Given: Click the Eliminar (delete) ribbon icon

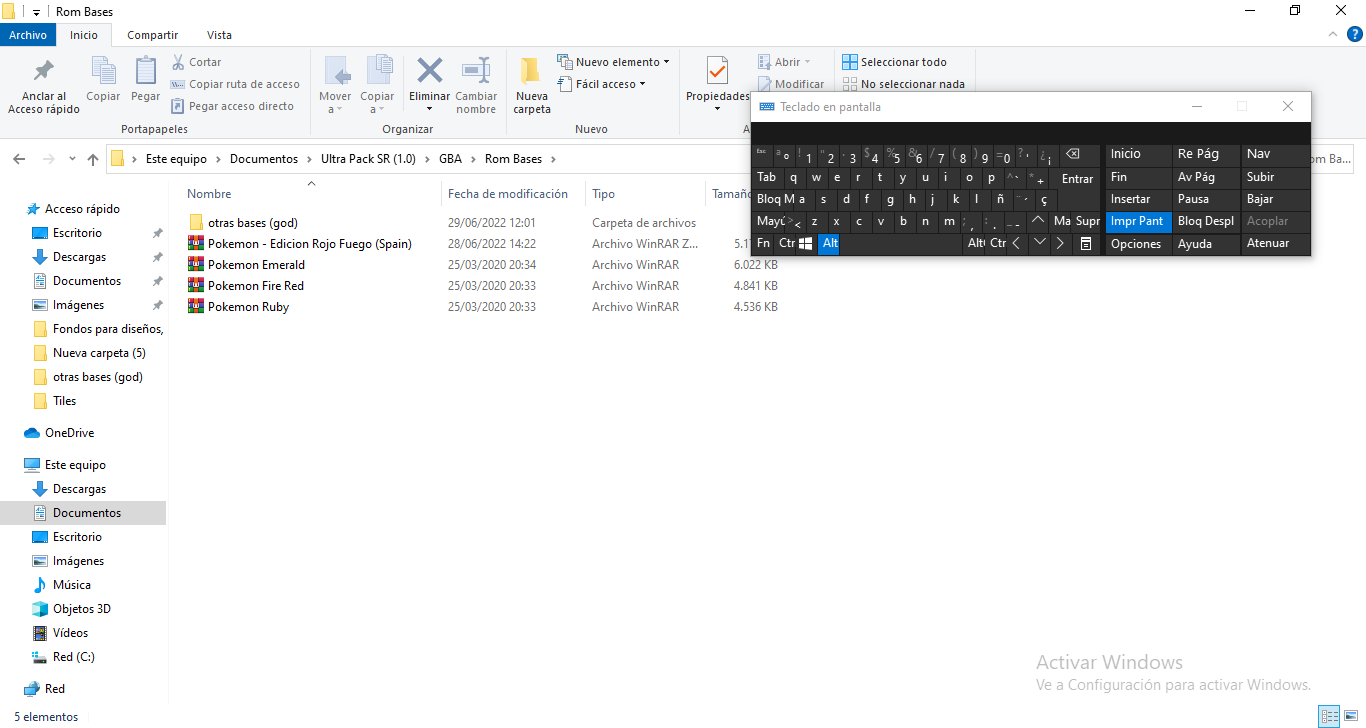Looking at the screenshot, I should [x=429, y=72].
